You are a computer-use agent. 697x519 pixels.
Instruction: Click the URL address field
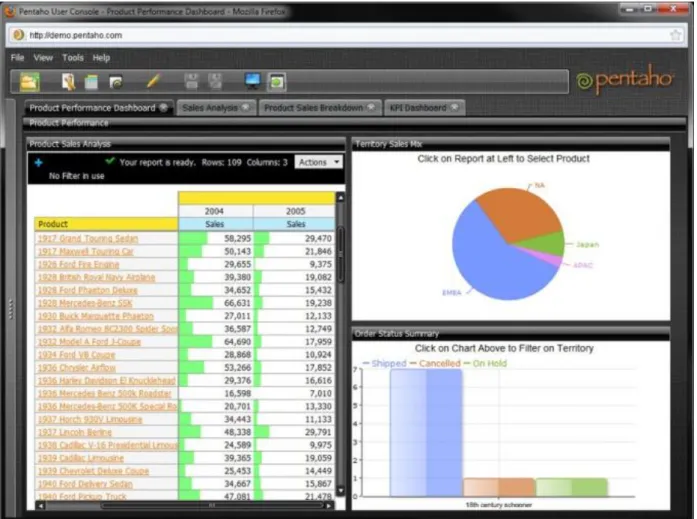pyautogui.click(x=347, y=35)
